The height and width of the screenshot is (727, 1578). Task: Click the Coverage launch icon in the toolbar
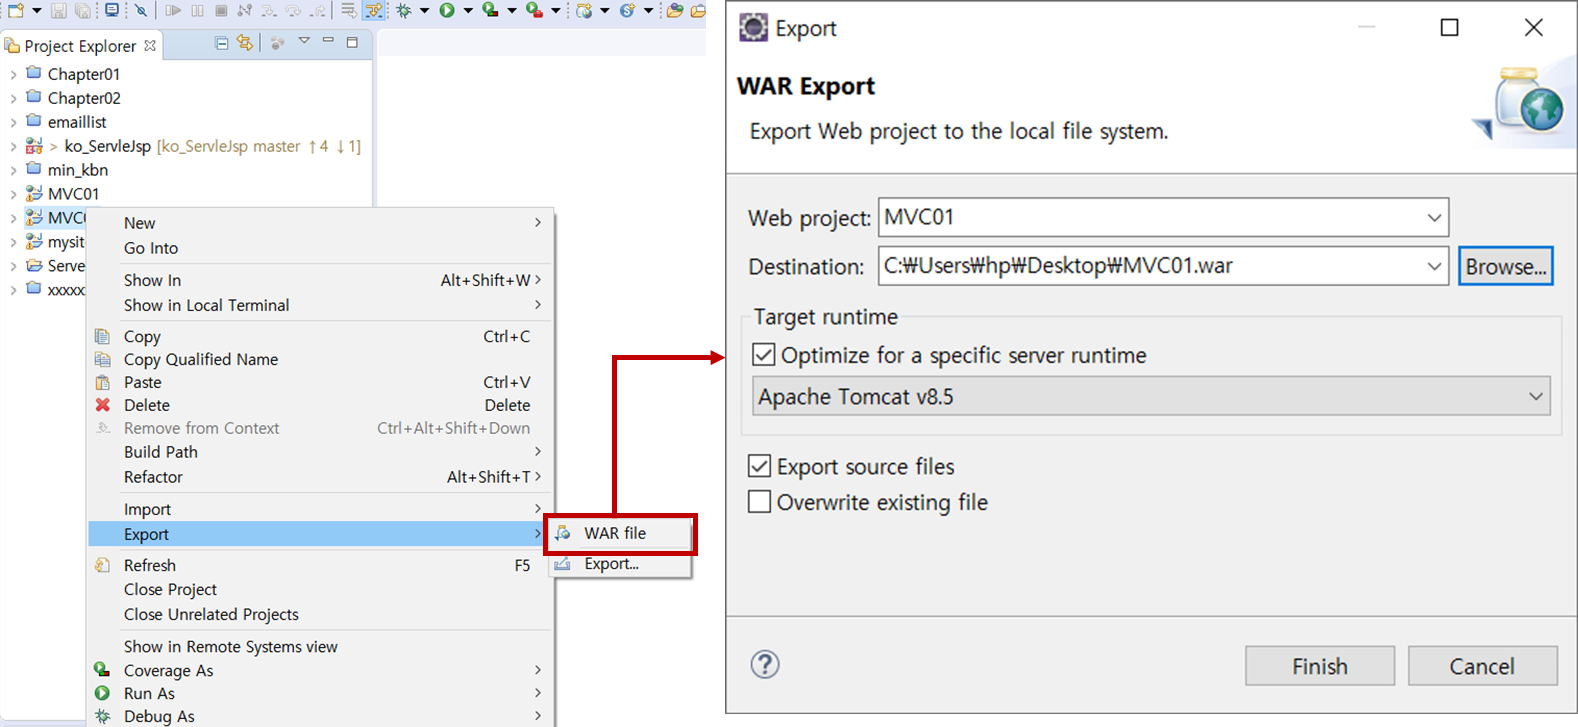(x=490, y=10)
